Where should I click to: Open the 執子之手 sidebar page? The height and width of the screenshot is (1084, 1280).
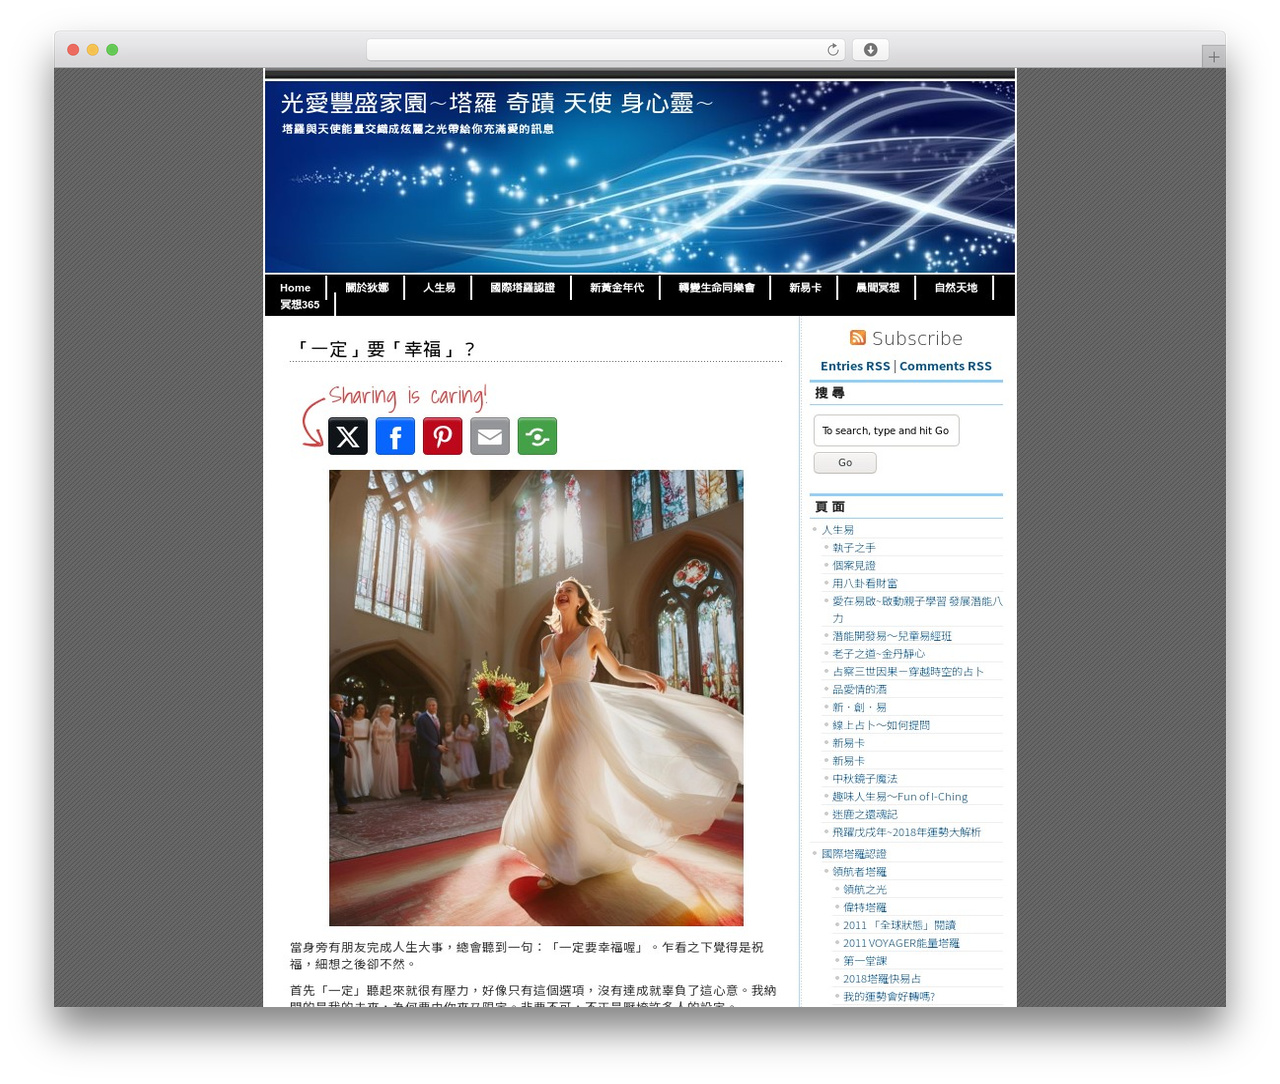pyautogui.click(x=854, y=548)
